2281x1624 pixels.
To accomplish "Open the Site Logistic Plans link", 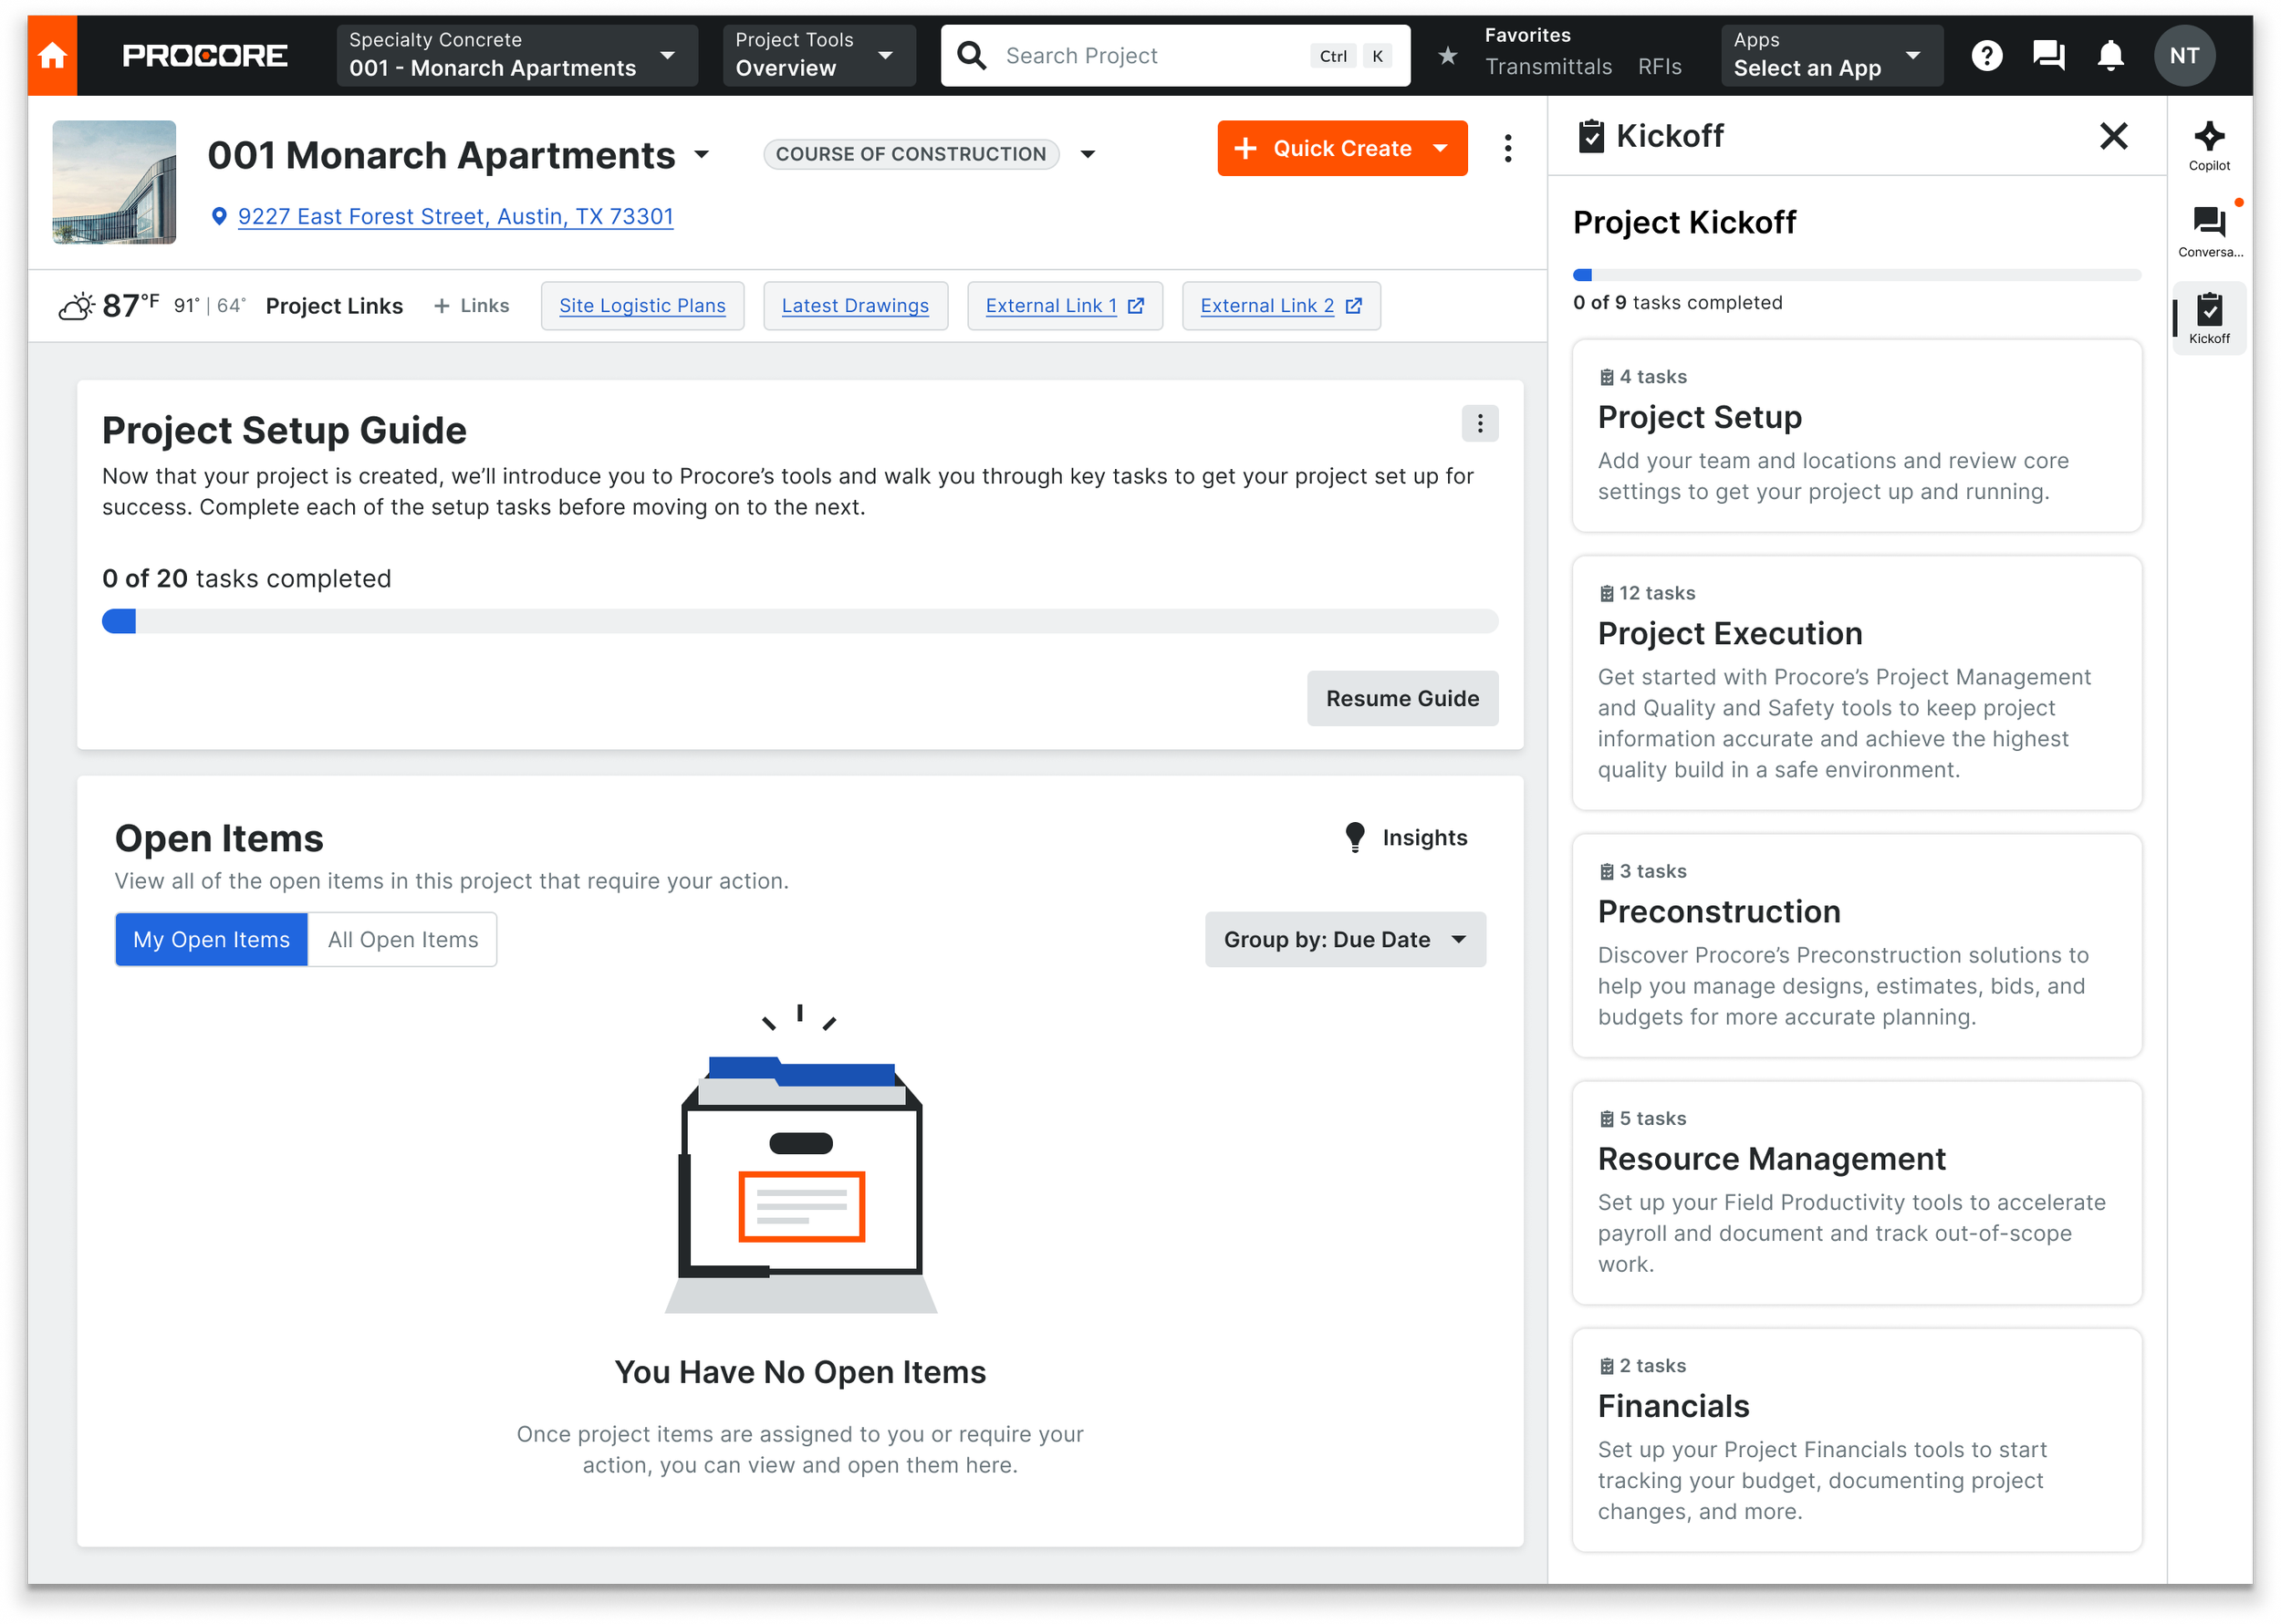I will (642, 306).
